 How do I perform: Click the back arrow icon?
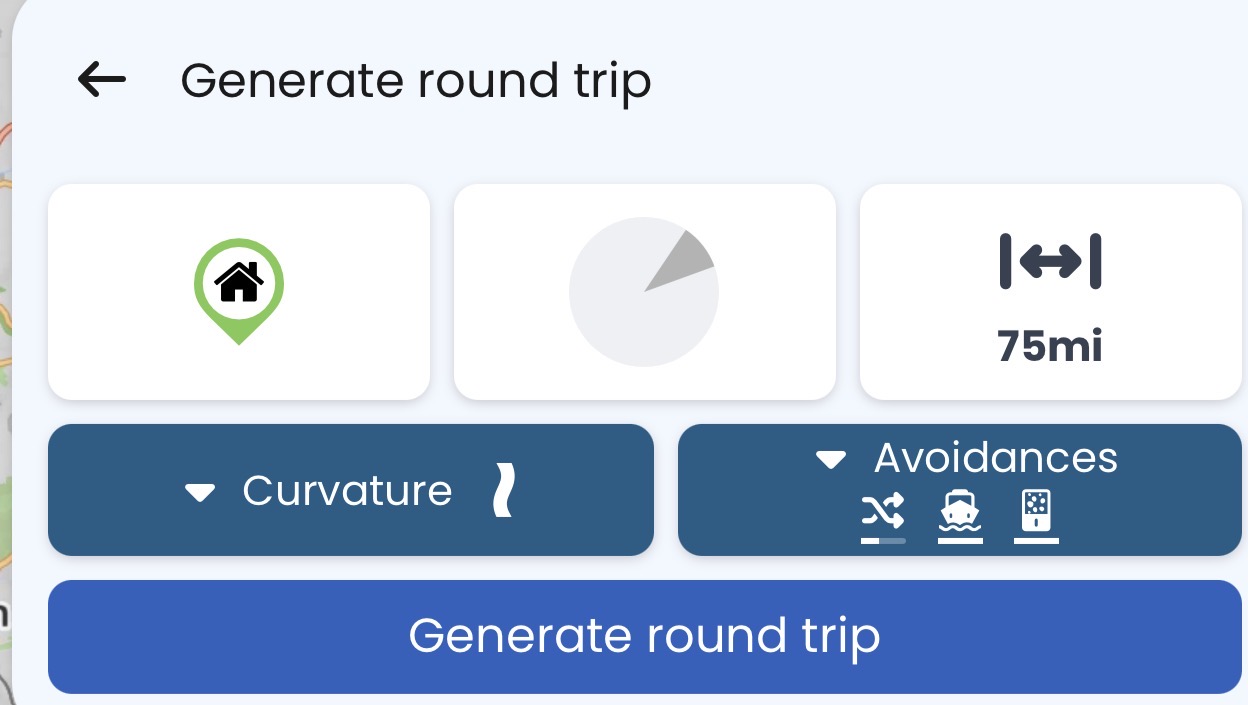tap(102, 79)
